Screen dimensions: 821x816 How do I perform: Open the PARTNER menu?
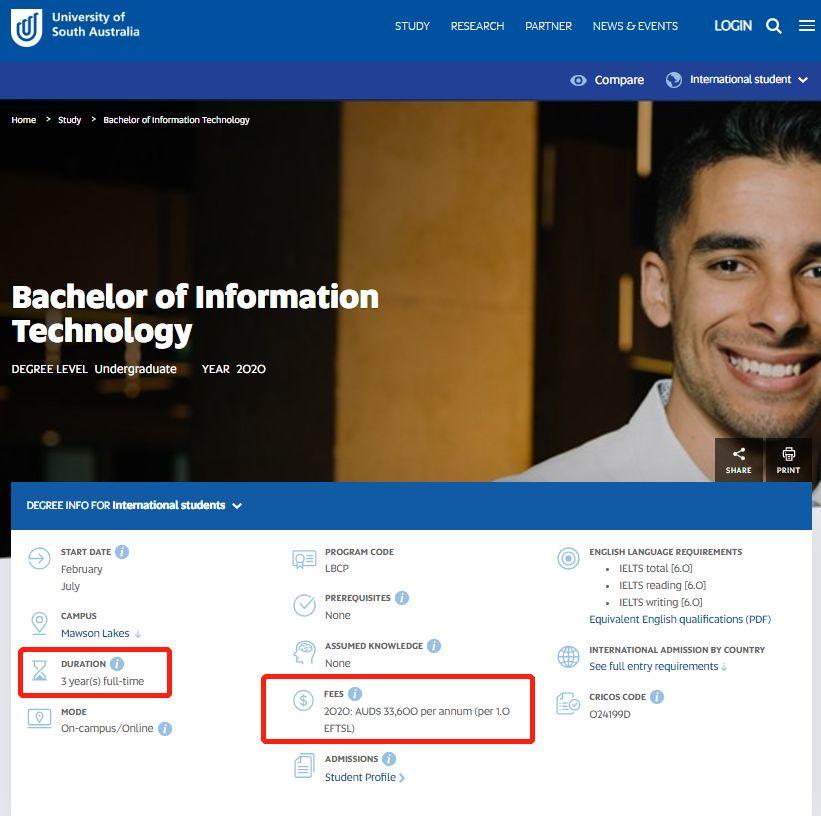point(548,26)
